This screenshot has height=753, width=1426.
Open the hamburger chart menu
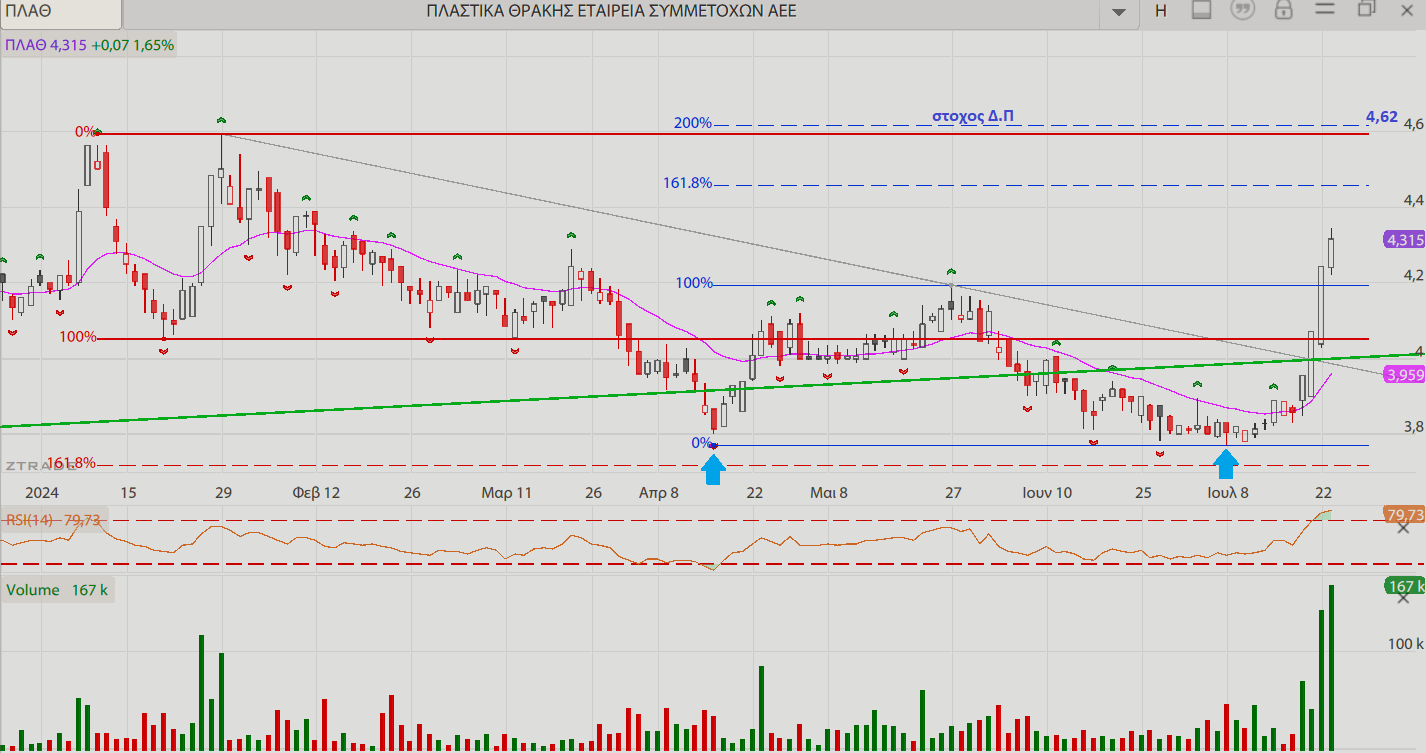click(1326, 9)
